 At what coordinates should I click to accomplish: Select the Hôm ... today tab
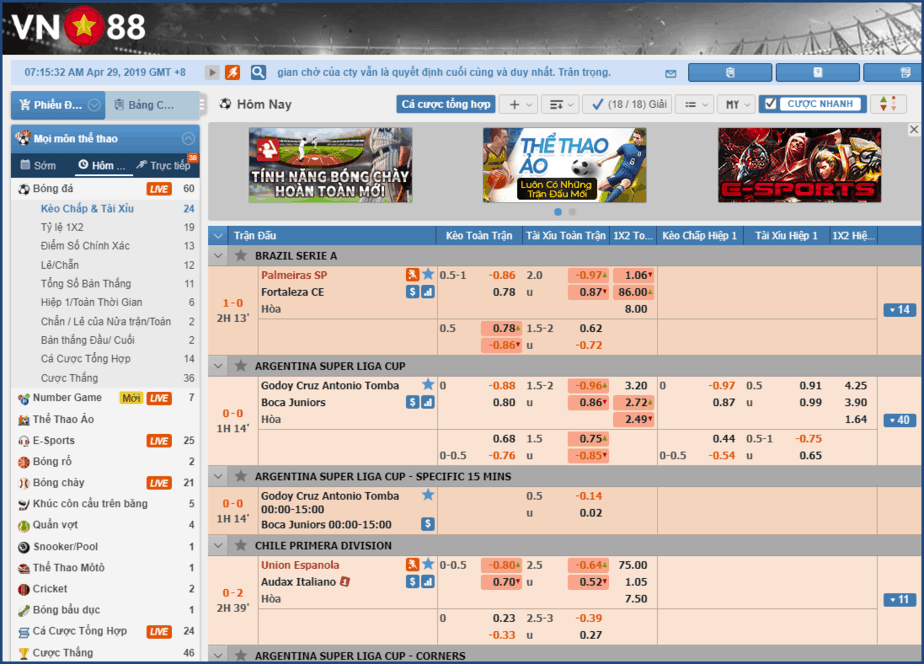tap(102, 166)
